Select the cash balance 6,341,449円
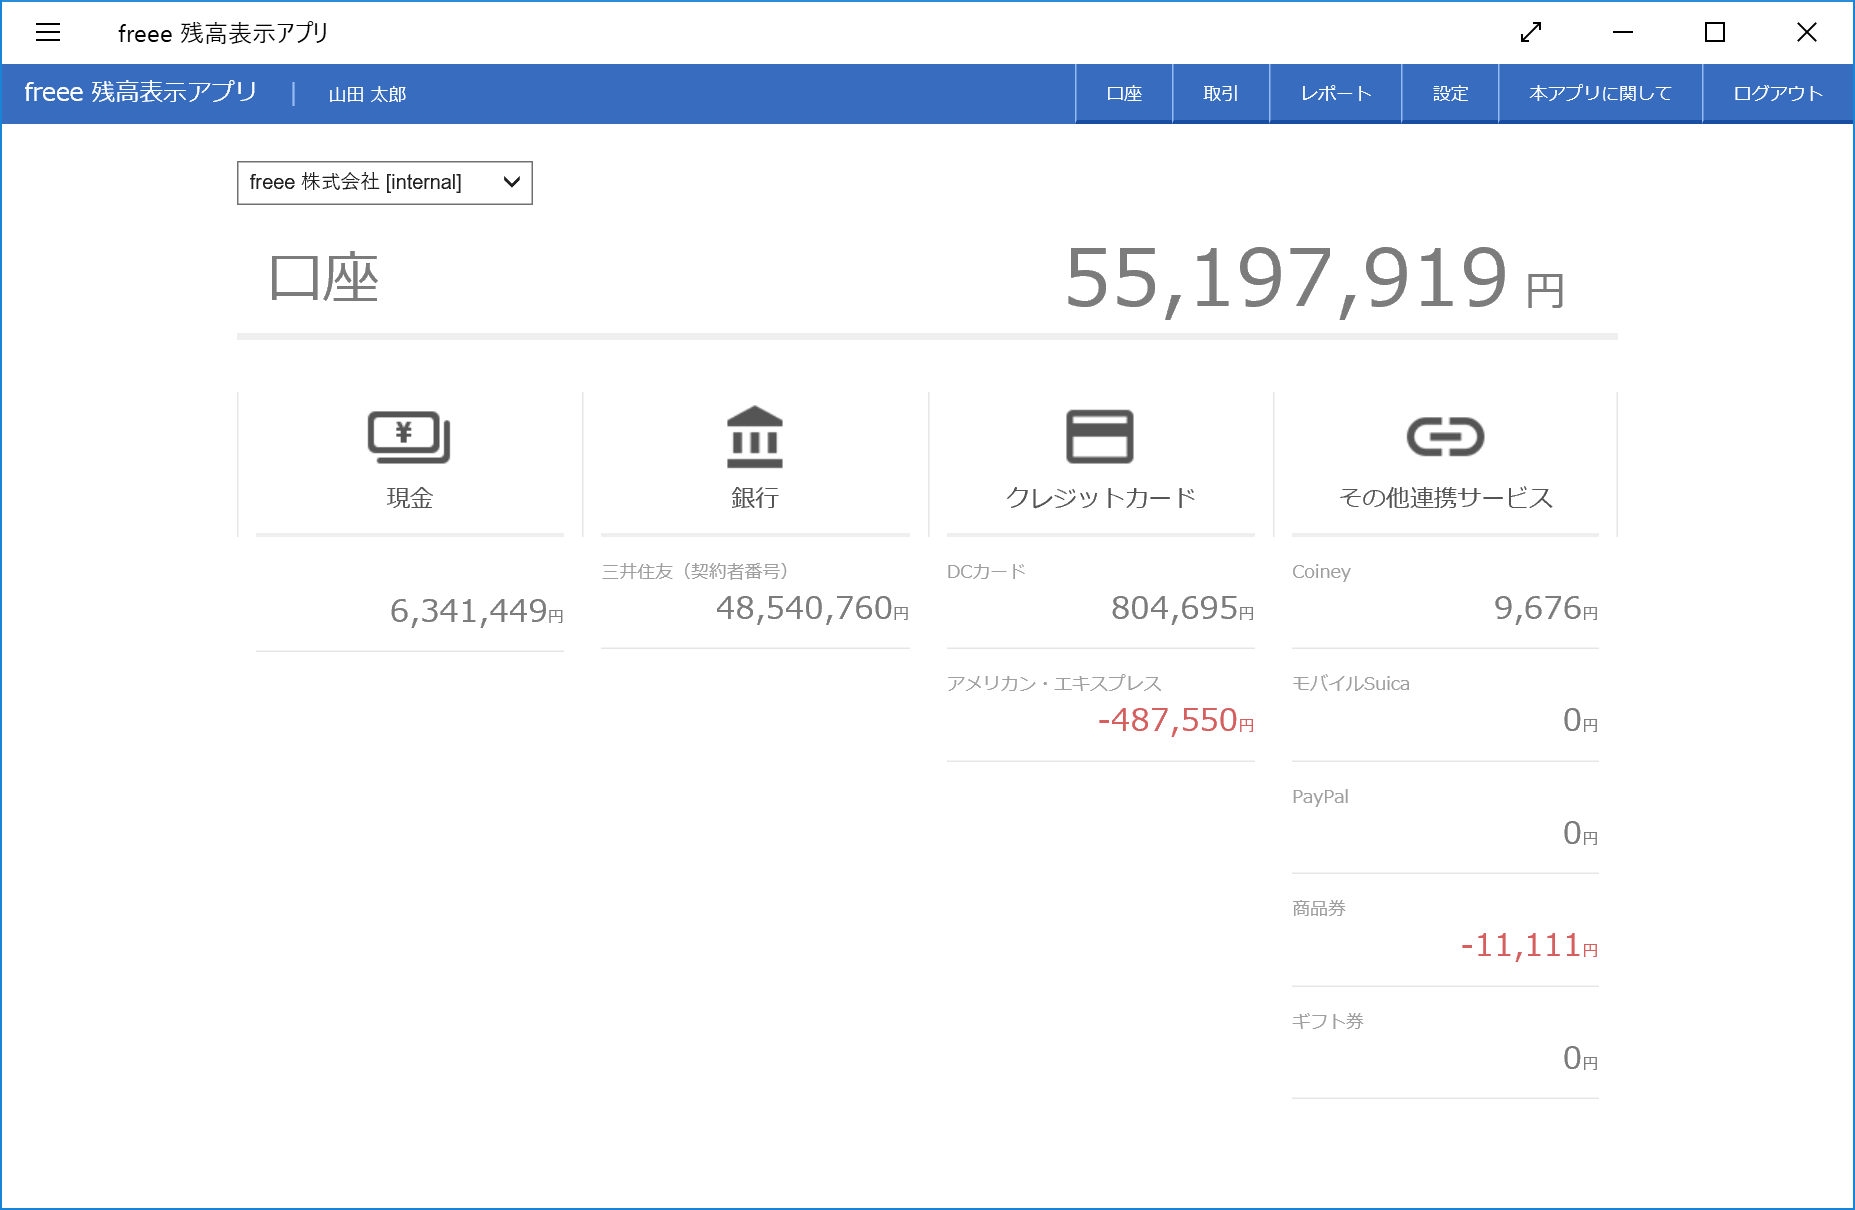This screenshot has width=1855, height=1210. tap(477, 611)
